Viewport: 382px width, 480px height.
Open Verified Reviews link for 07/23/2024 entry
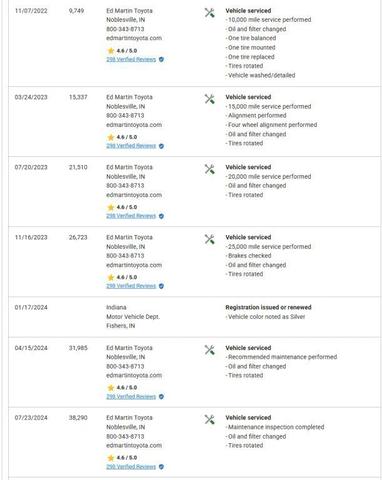pyautogui.click(x=131, y=467)
